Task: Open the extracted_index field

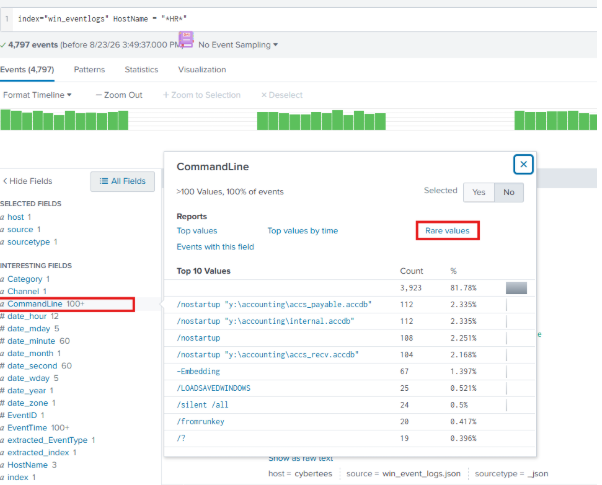Action: 38,452
